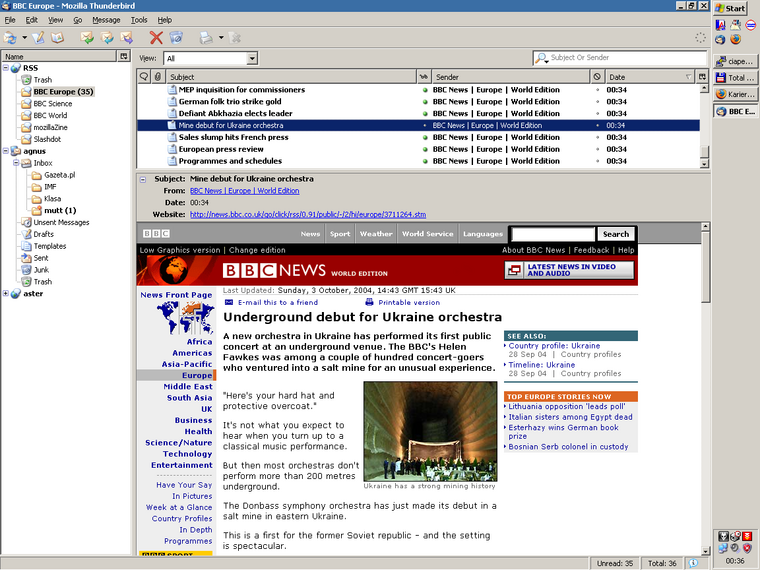Click the message list vertical scrollbar thumb
The width and height of the screenshot is (760, 570).
pos(704,151)
